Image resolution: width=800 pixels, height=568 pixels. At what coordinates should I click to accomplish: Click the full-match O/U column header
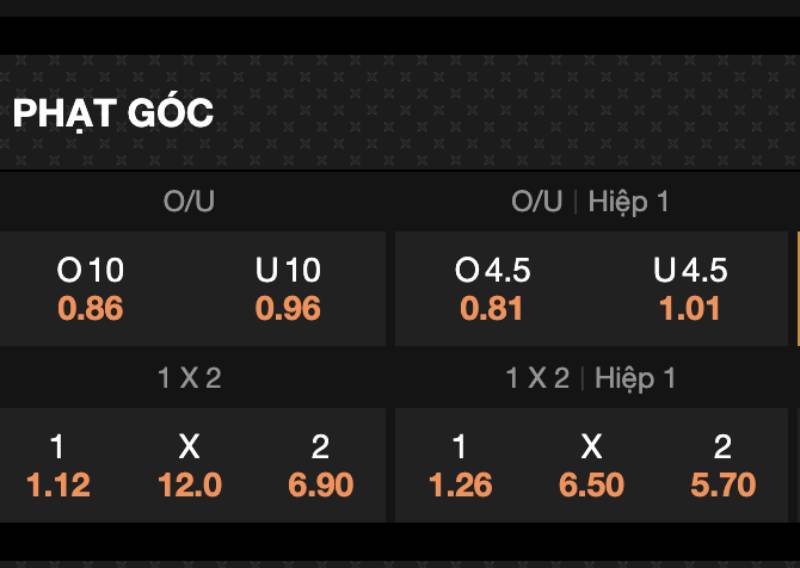[x=189, y=202]
